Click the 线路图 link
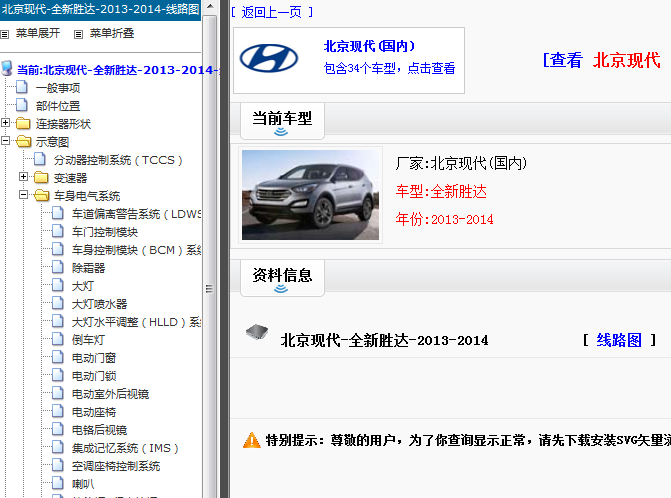 [x=619, y=340]
